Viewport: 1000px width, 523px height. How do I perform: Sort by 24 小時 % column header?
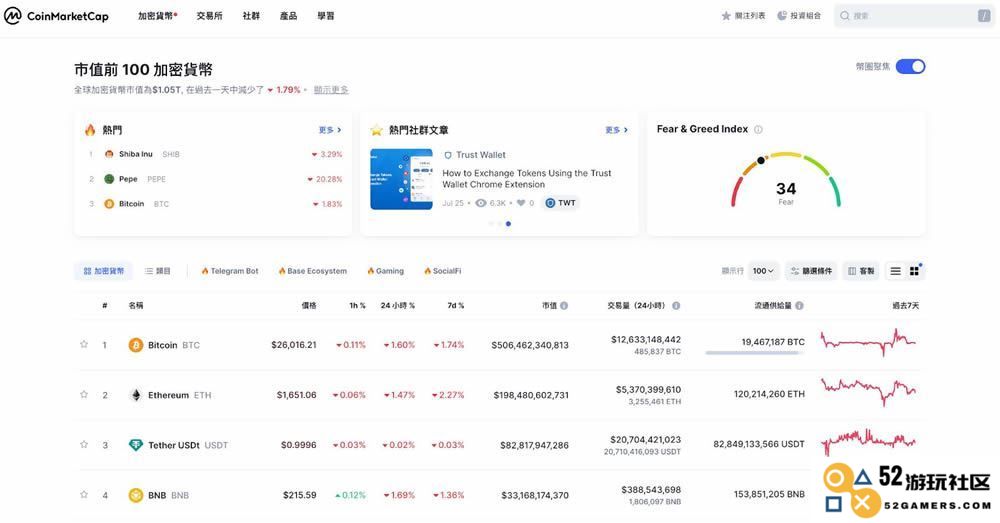(397, 306)
